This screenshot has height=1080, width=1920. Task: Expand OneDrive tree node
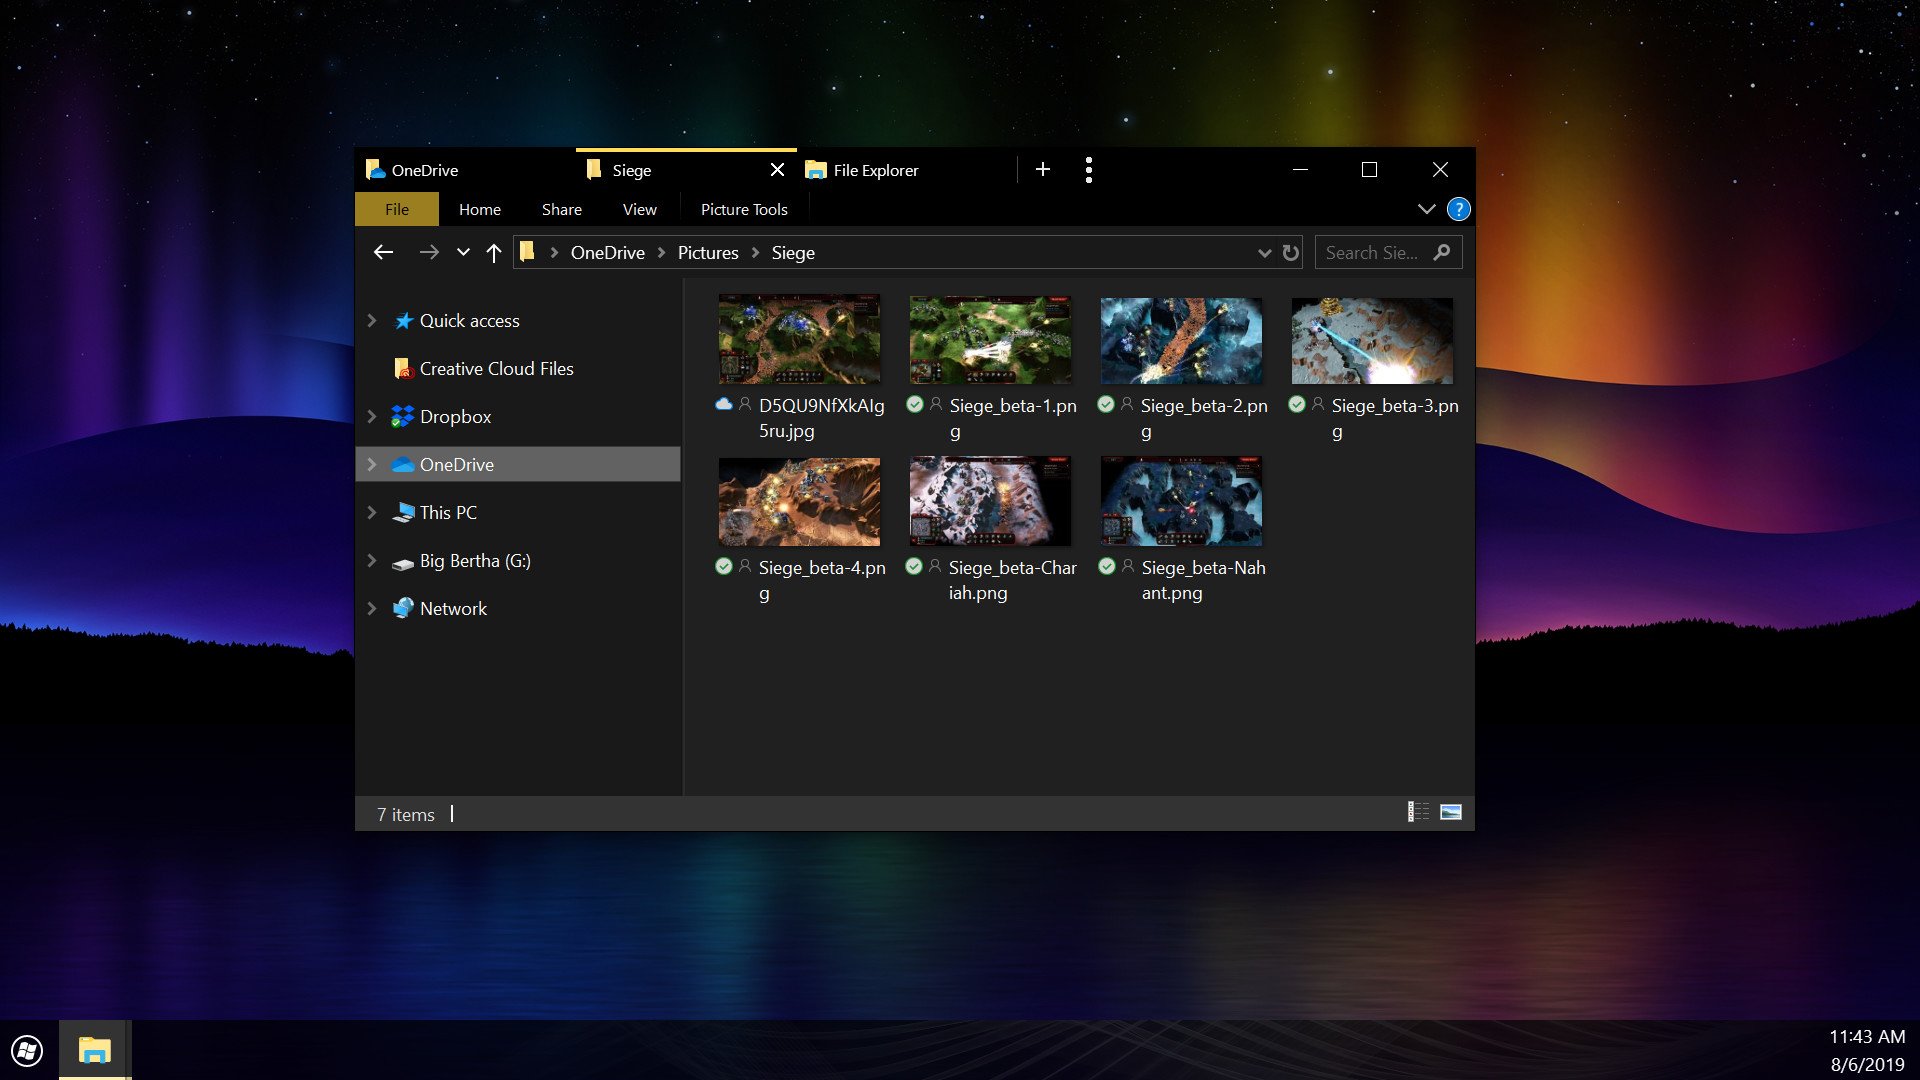(x=372, y=464)
